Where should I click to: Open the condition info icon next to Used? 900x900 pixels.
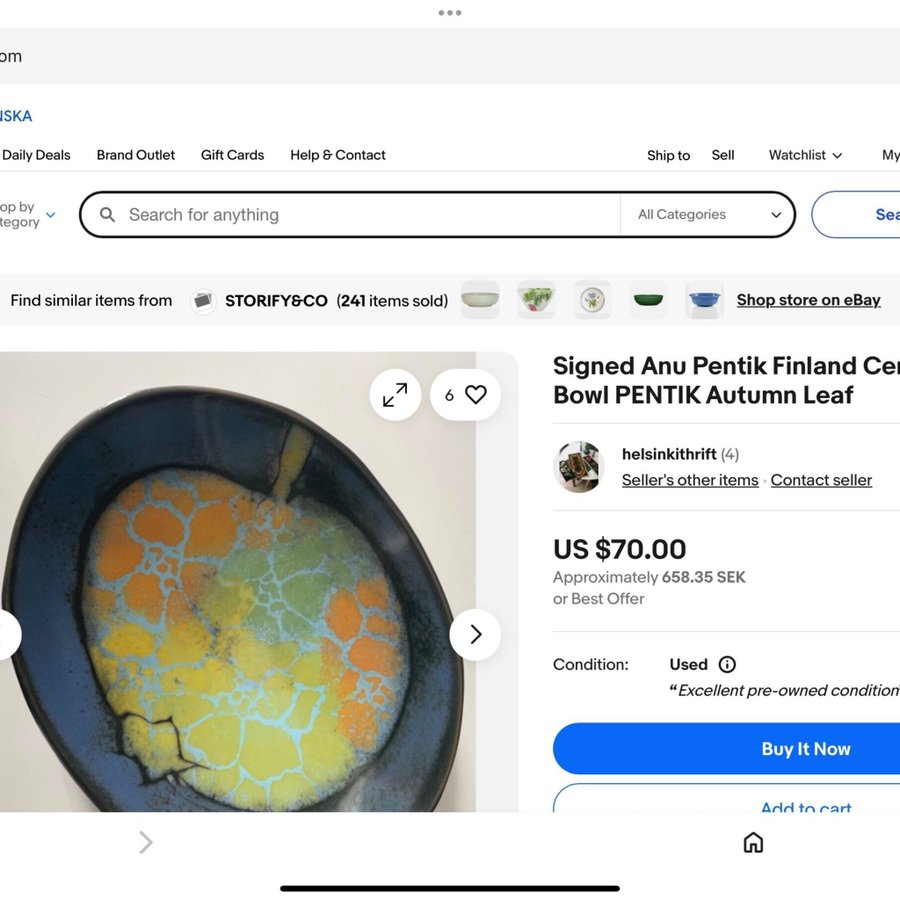(727, 664)
